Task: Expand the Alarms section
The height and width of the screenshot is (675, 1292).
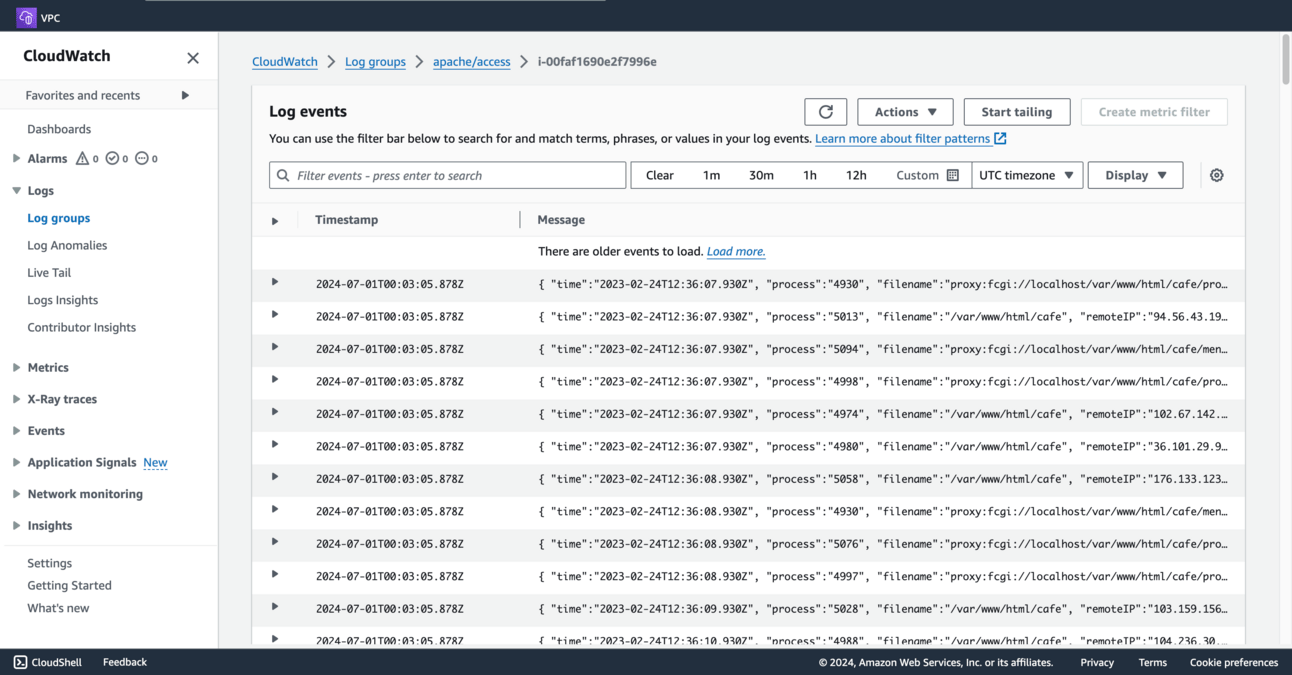Action: [16, 158]
